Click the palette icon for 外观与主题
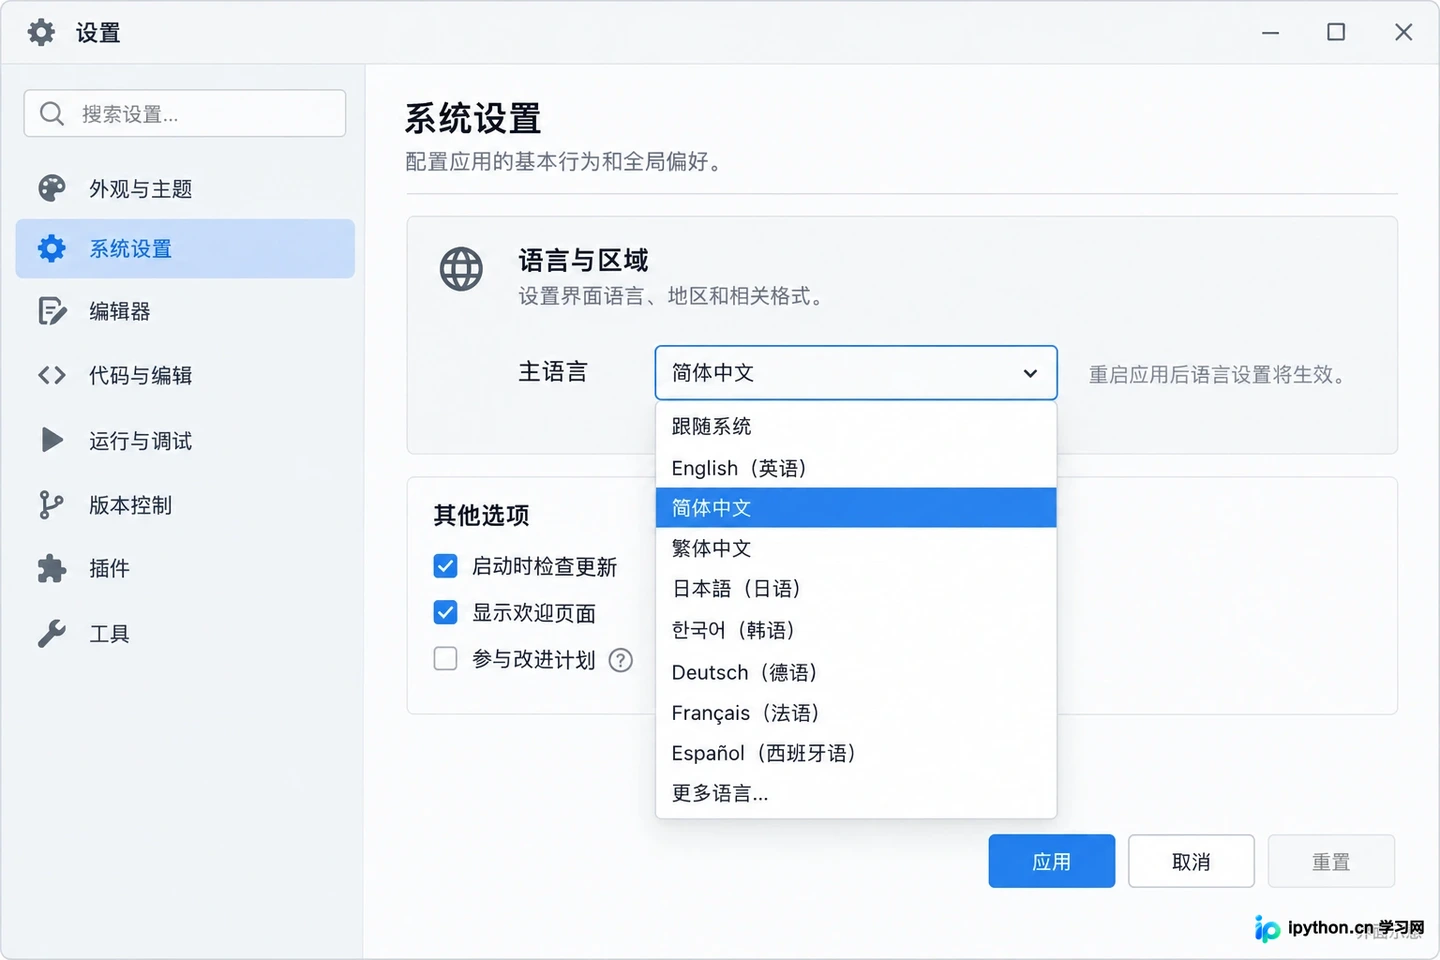This screenshot has height=960, width=1440. pos(52,188)
